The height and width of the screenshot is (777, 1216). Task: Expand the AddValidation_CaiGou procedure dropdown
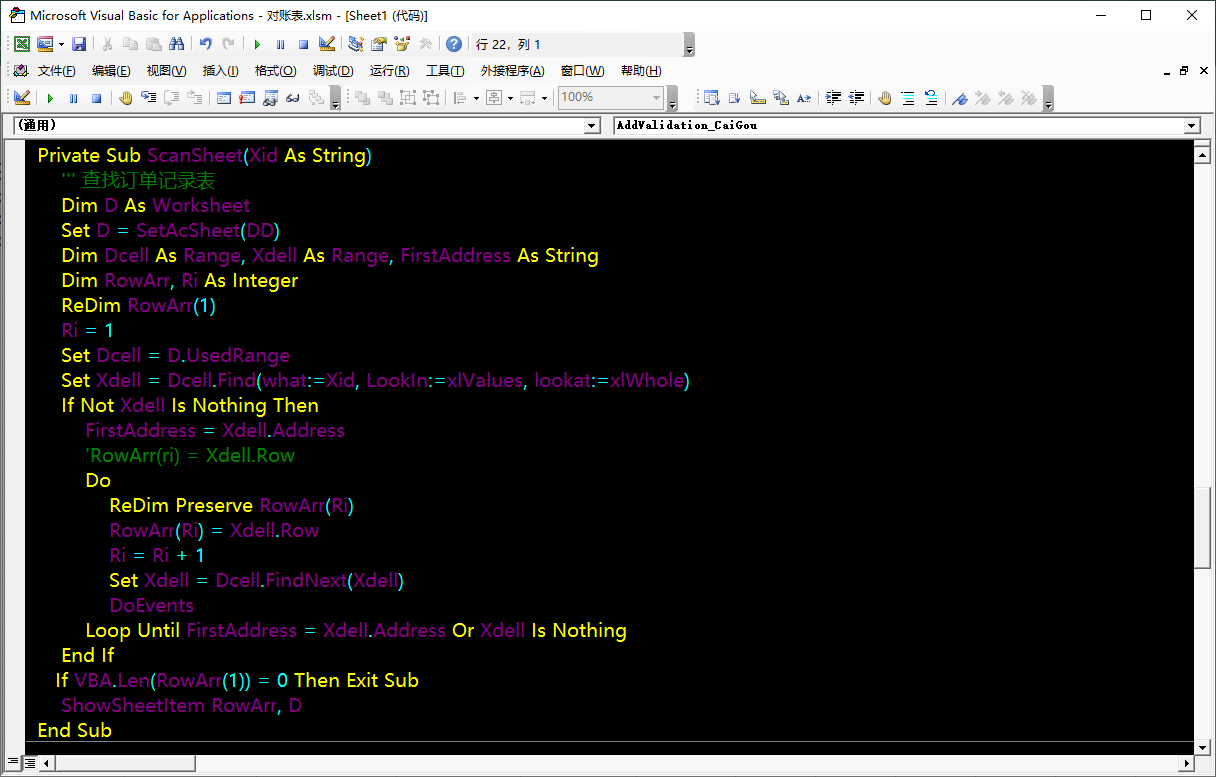(1191, 125)
